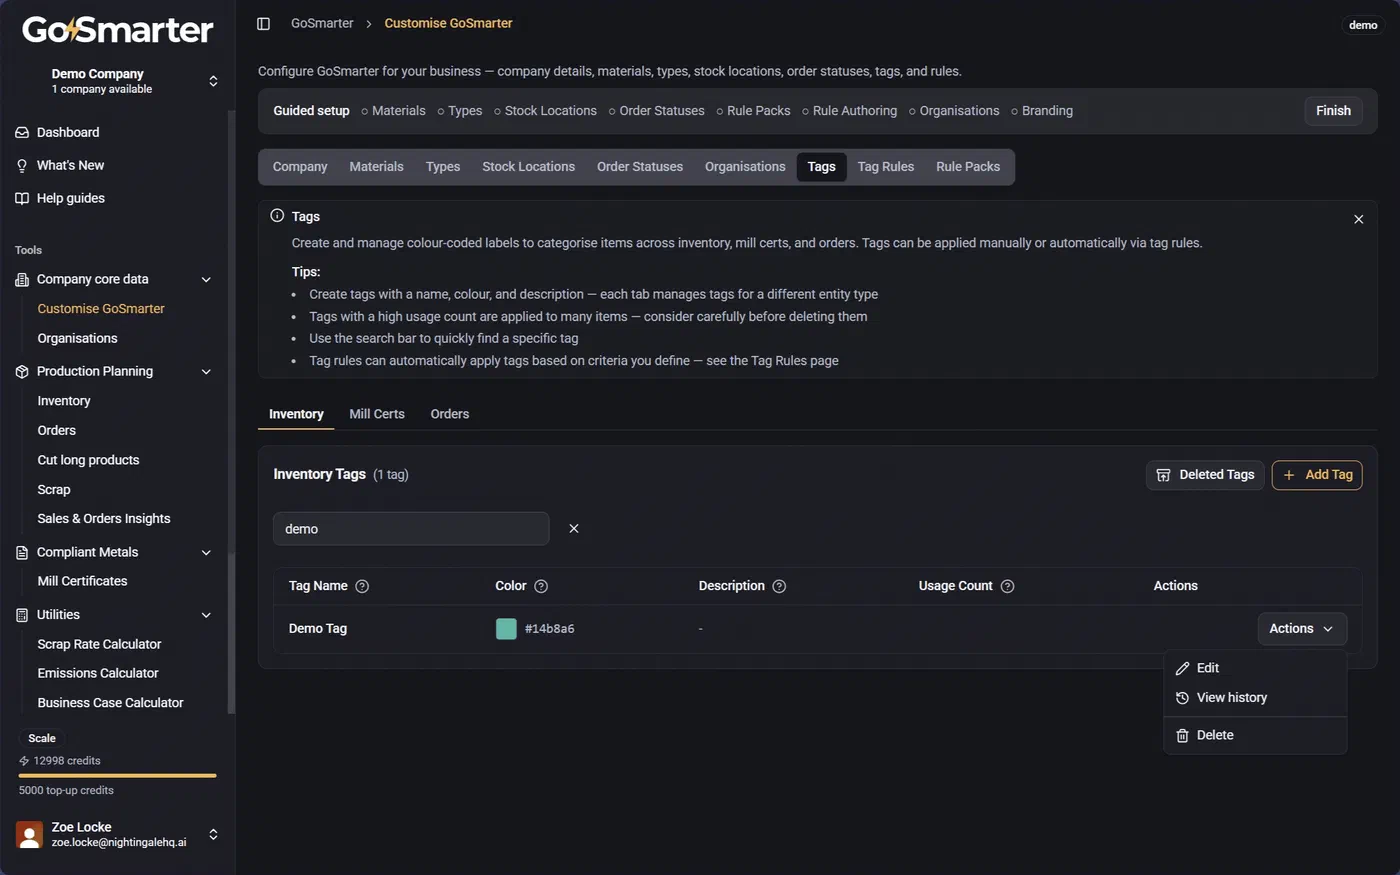
Task: Select the Branding guided setup step
Action: [x=1042, y=111]
